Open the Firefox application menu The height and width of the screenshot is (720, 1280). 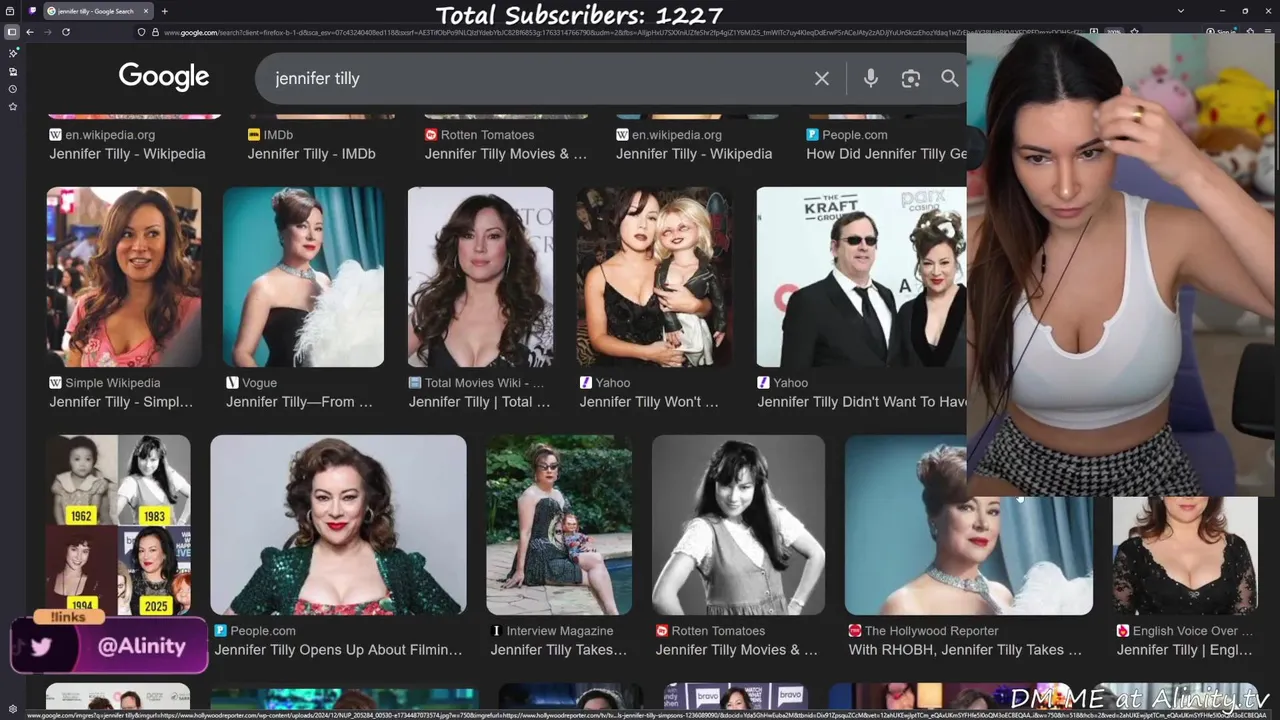(x=1268, y=32)
